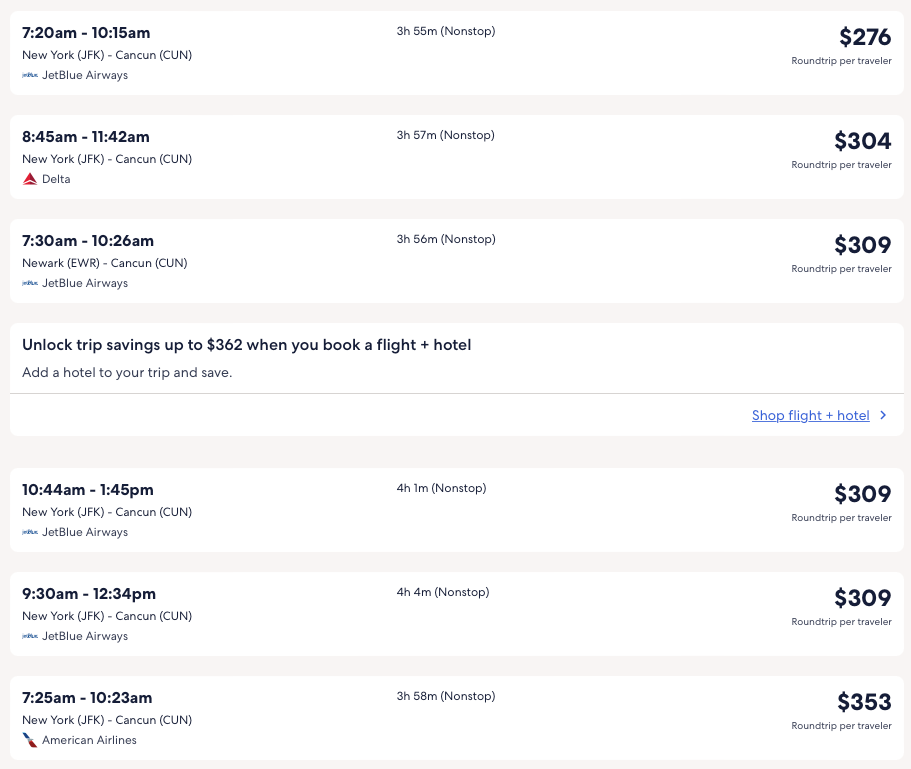911x769 pixels.
Task: Click the 4h 4m (Nonstop) duration label
Action: point(442,592)
